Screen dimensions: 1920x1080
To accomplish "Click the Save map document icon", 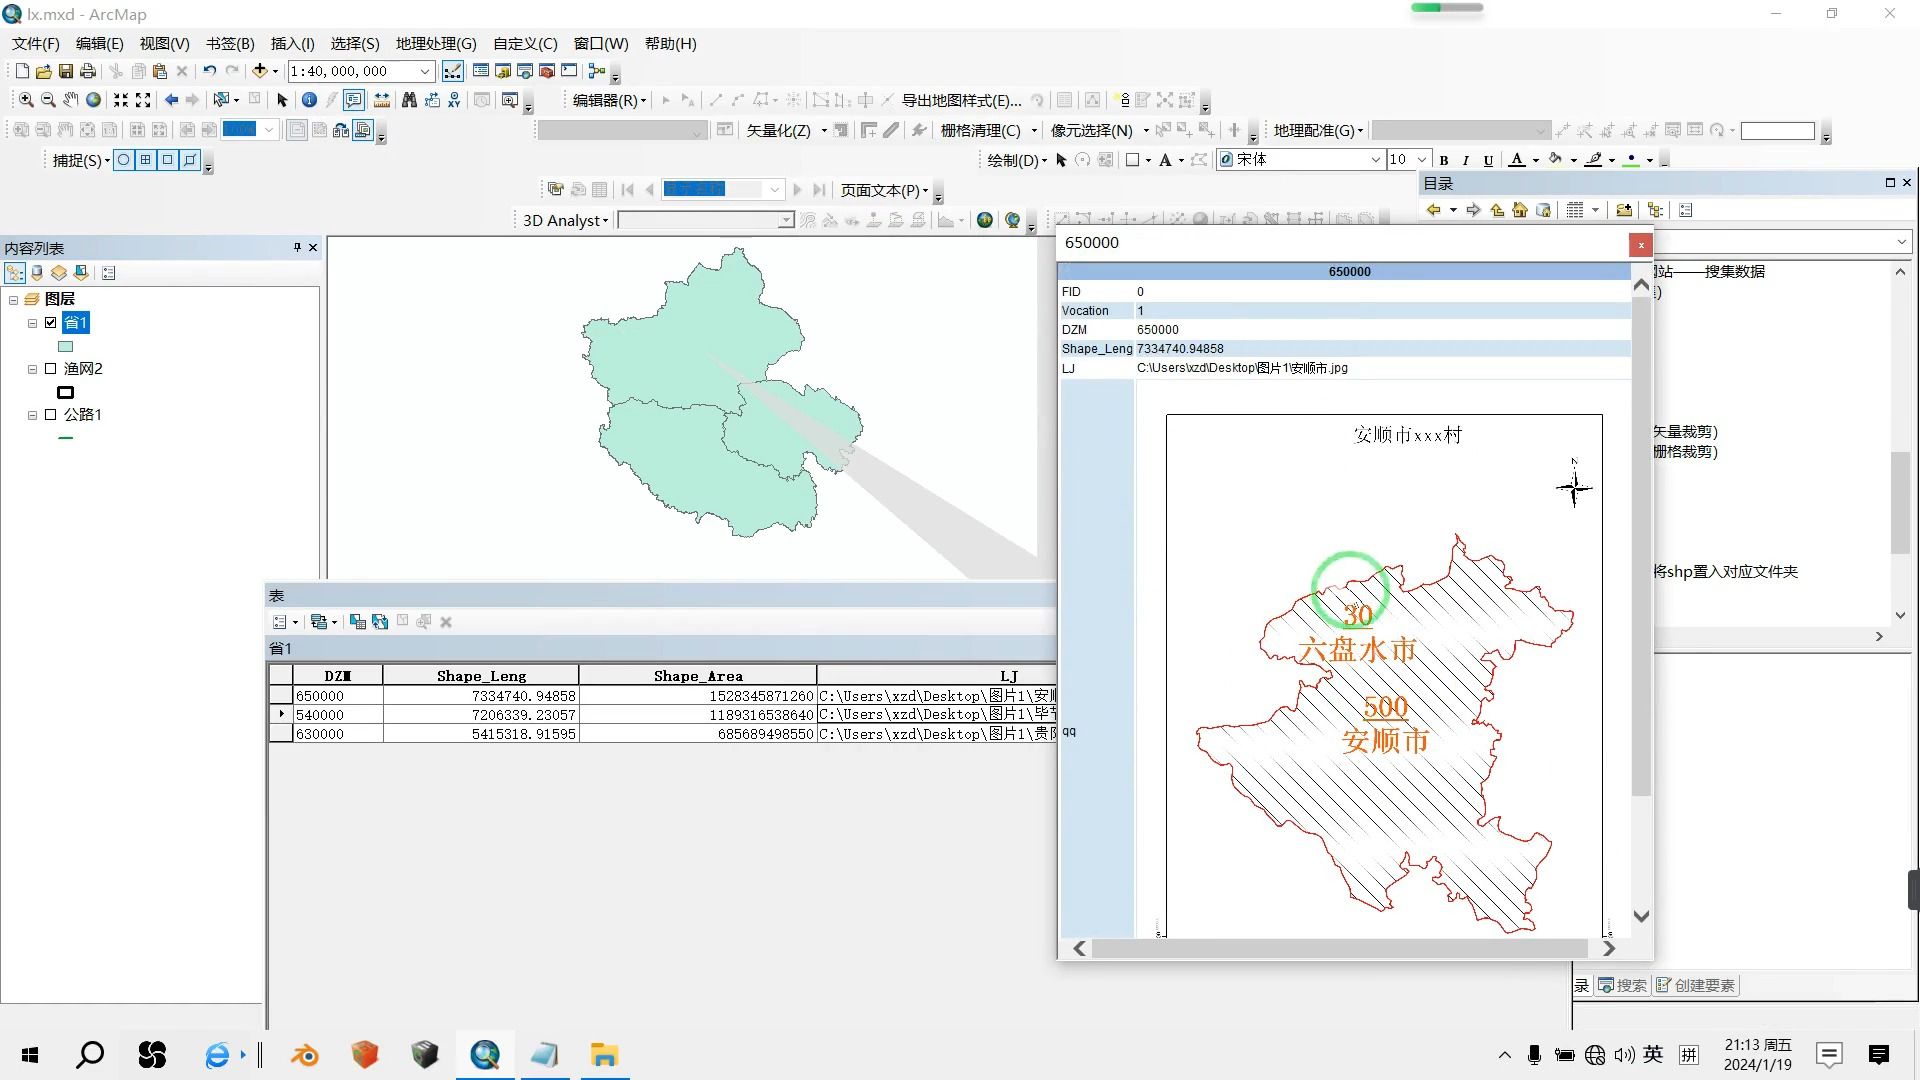I will 66,71.
